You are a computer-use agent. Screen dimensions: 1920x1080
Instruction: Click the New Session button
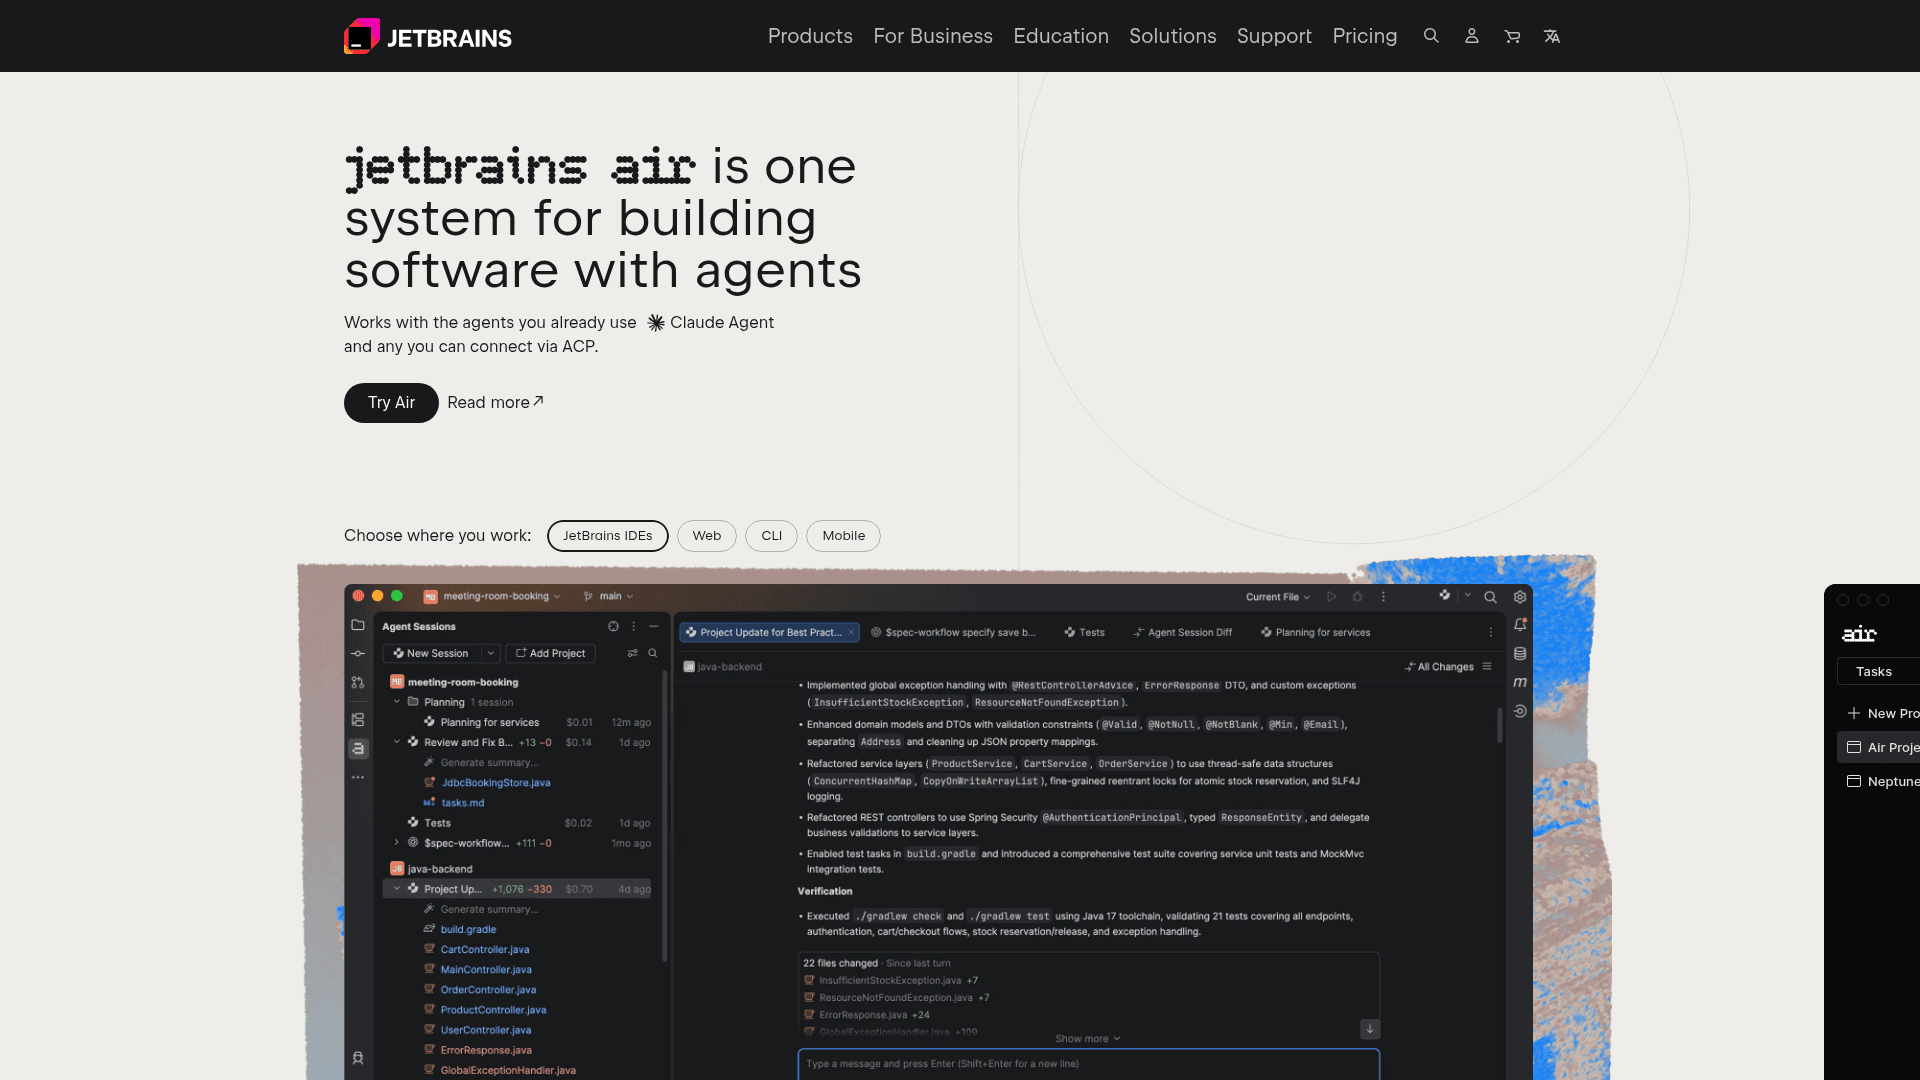point(431,653)
